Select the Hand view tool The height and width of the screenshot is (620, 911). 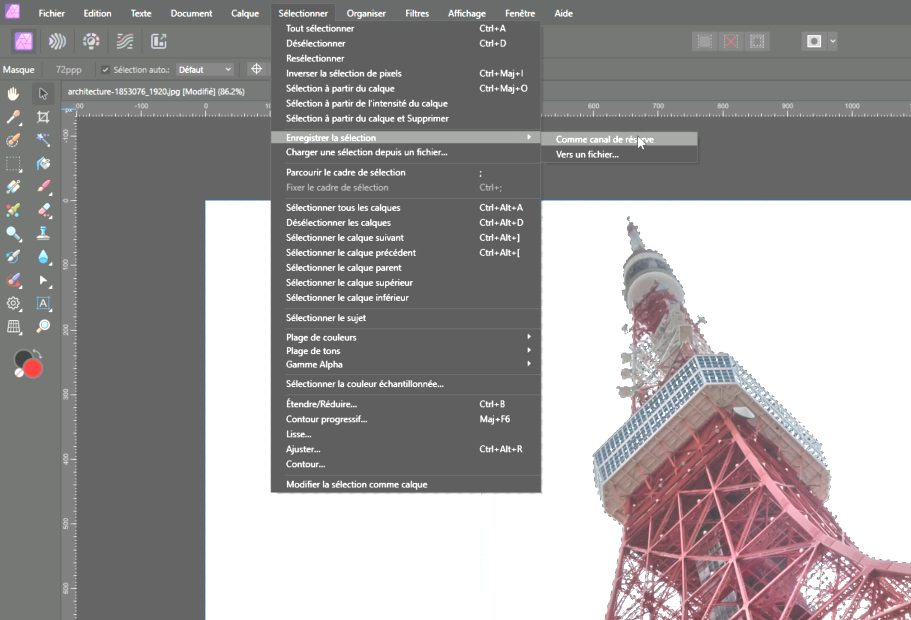click(x=14, y=93)
